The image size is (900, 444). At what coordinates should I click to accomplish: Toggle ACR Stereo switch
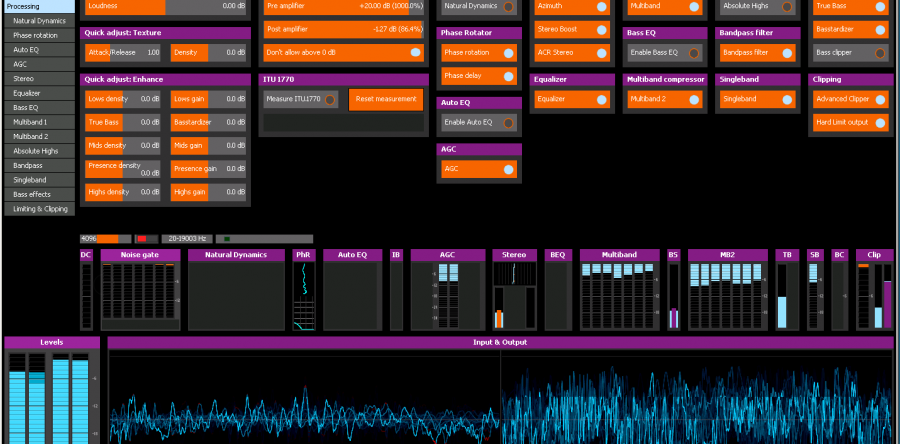coord(572,53)
